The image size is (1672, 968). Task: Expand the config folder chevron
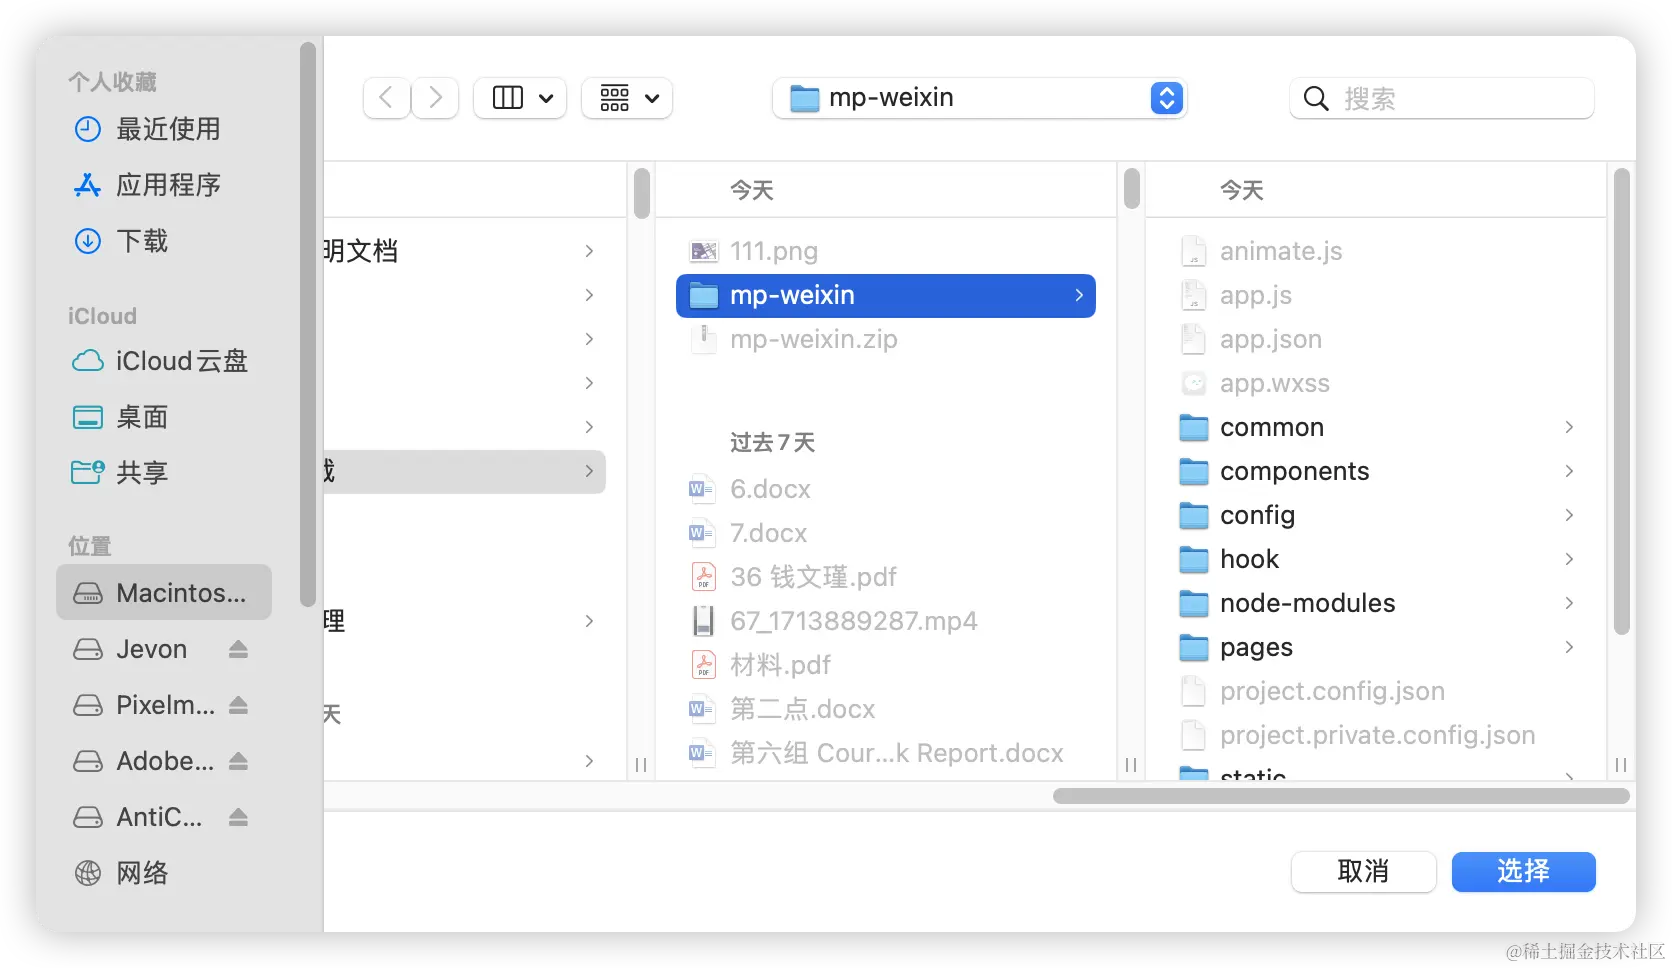(1569, 515)
